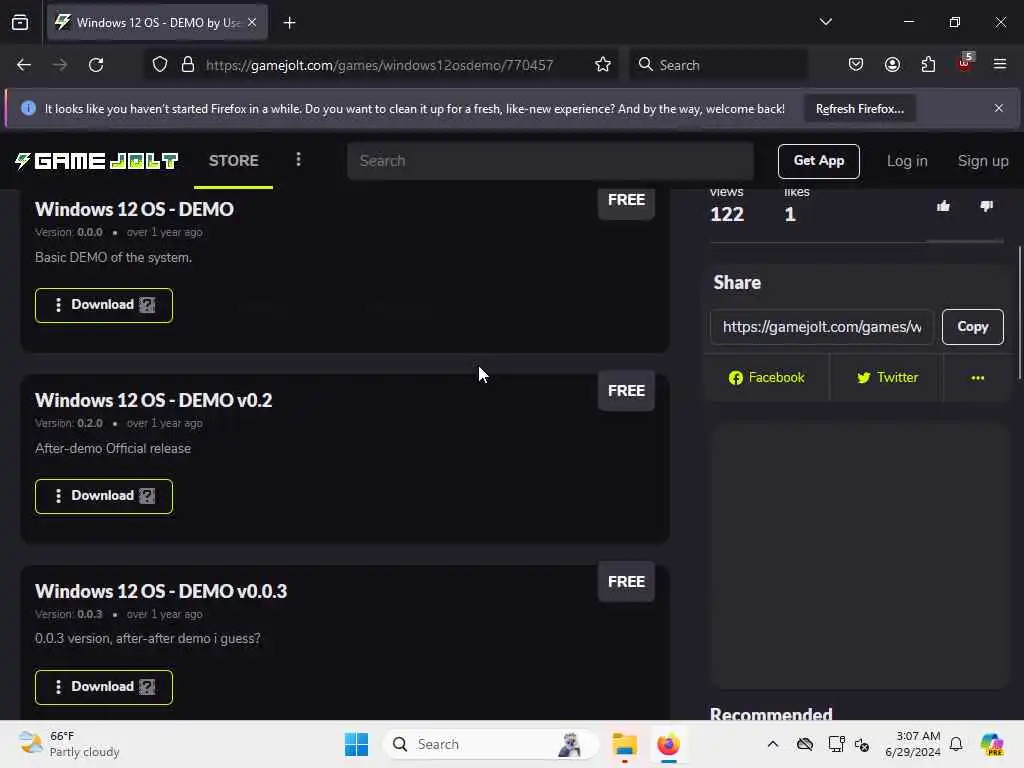Screen dimensions: 1024x768
Task: Switch to Windows 12 OS - DEMO tab
Action: coord(157,23)
